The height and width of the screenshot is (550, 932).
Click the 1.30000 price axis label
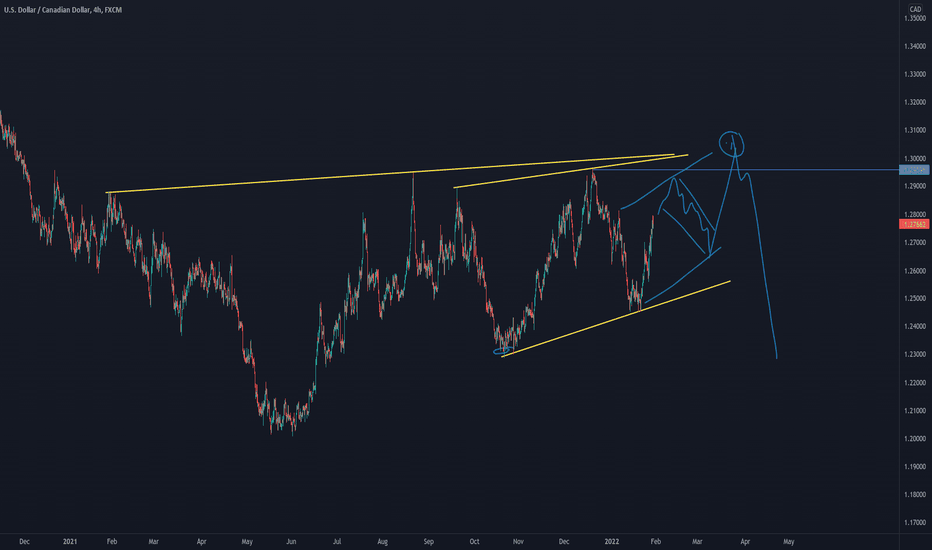click(x=915, y=159)
